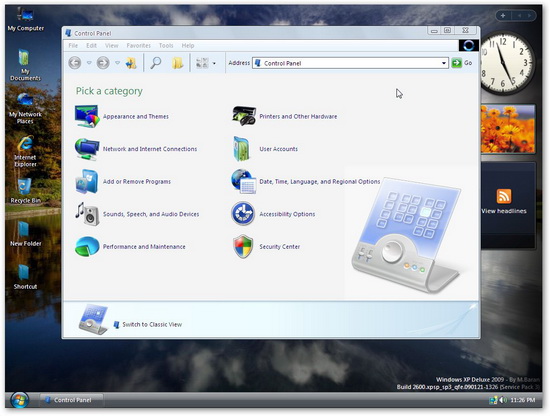Image resolution: width=550 pixels, height=416 pixels.
Task: Click Switch to Classic View link
Action: click(x=152, y=324)
